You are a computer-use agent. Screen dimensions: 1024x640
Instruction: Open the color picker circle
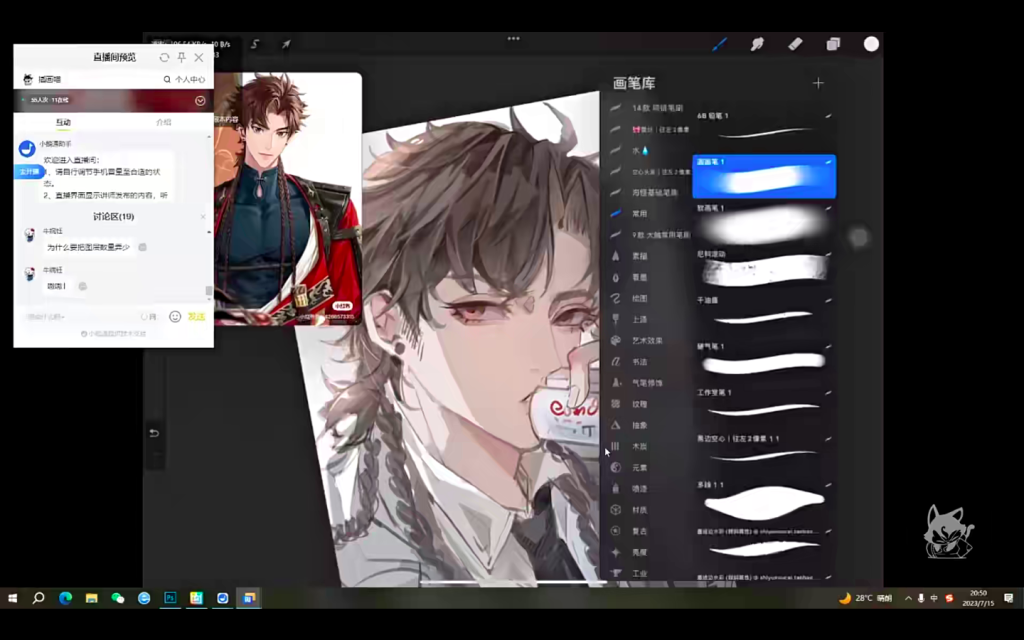(871, 44)
